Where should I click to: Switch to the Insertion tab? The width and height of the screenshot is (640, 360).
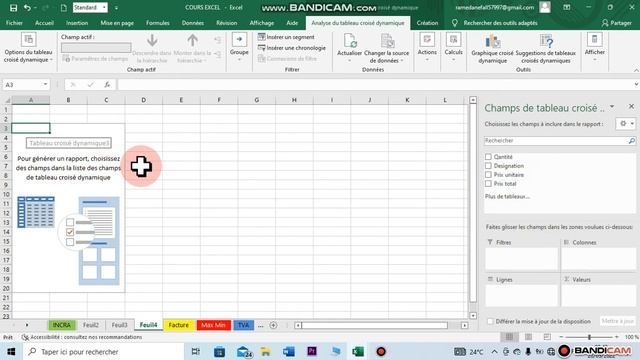click(x=77, y=23)
